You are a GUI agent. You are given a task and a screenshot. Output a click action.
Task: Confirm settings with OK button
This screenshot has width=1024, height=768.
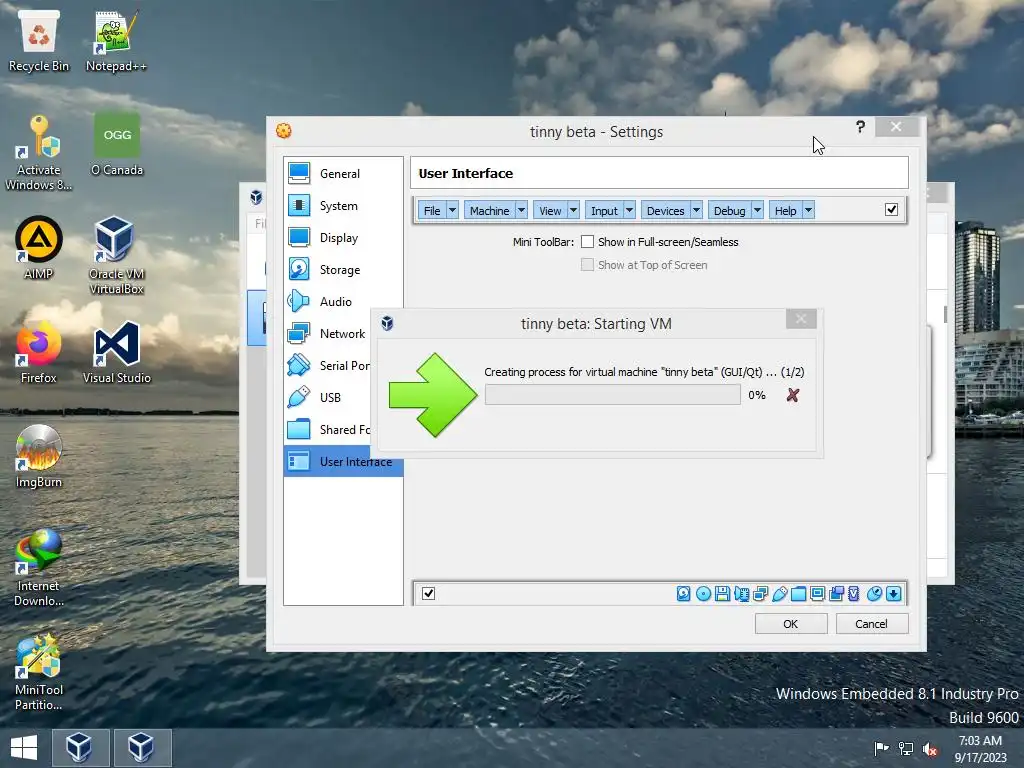click(x=791, y=624)
